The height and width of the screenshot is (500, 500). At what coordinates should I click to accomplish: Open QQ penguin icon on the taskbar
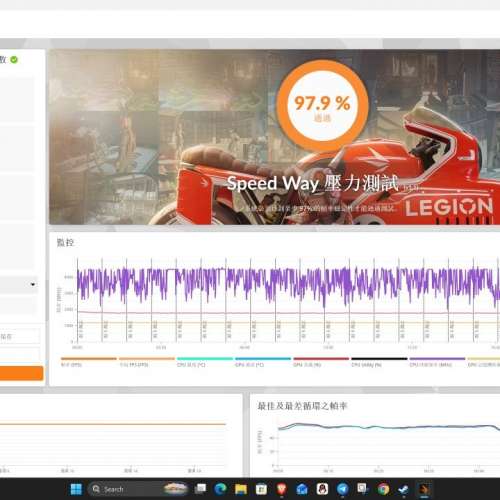pyautogui.click(x=322, y=489)
